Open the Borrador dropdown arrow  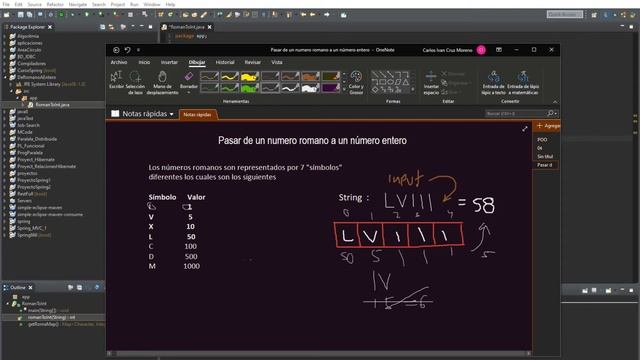pos(189,93)
